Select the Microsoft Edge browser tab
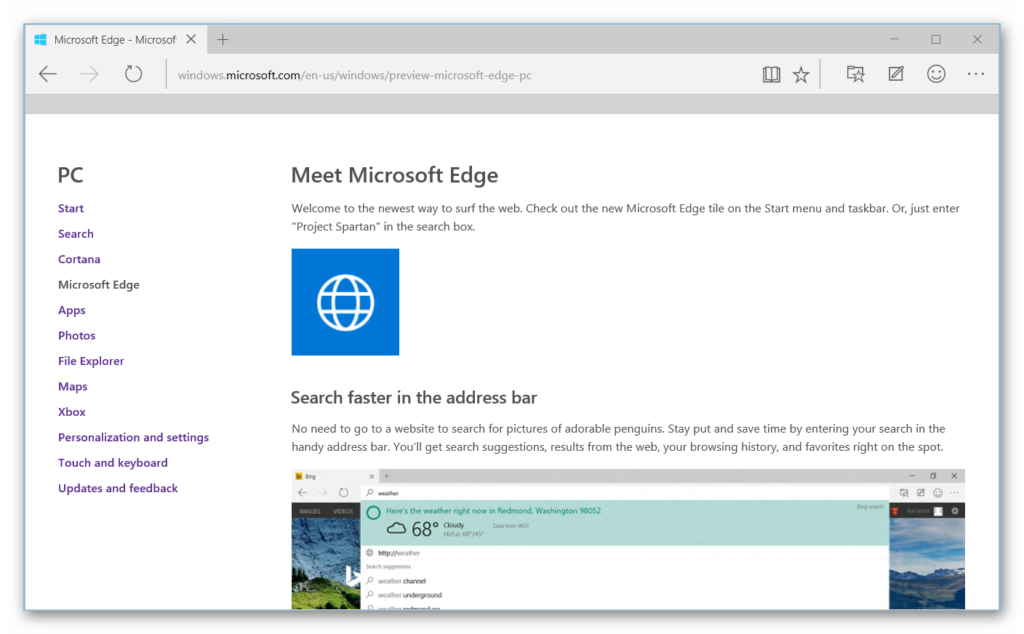 click(112, 40)
